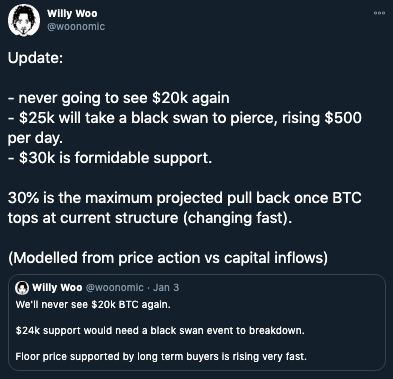
Task: Click the 'per day.' text
Action: (35, 138)
